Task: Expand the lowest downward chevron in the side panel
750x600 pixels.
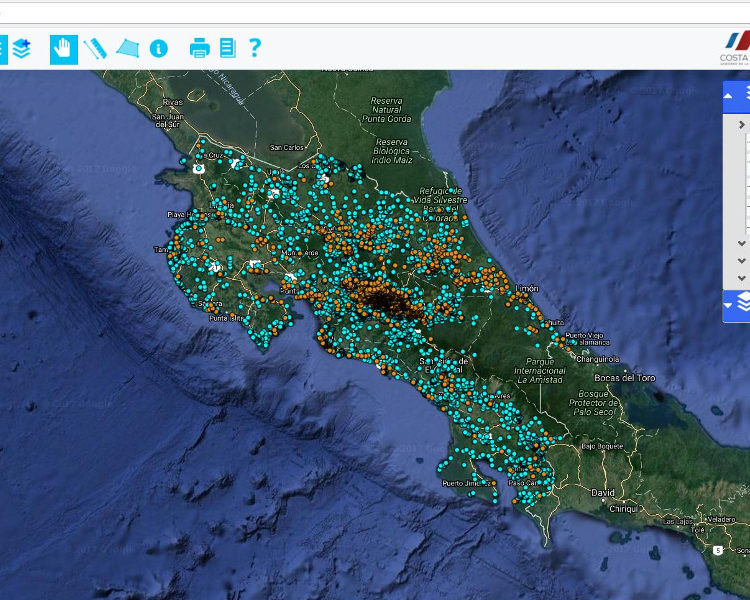Action: pos(741,277)
